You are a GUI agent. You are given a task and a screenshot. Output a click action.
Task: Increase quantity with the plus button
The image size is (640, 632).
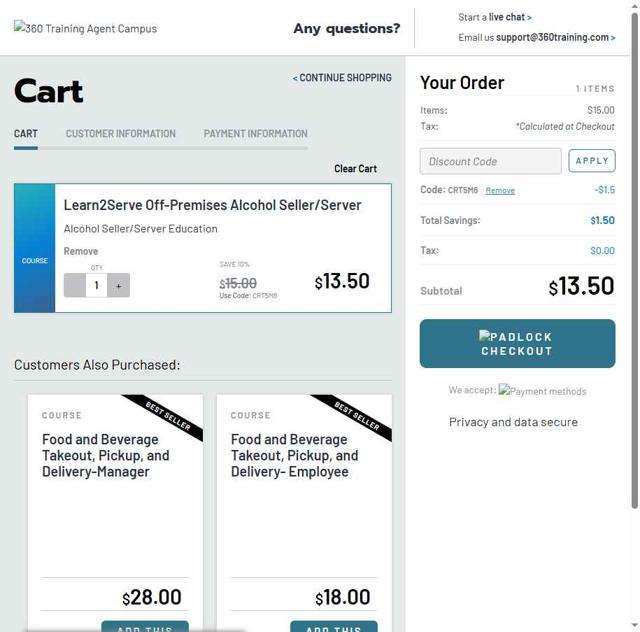118,285
